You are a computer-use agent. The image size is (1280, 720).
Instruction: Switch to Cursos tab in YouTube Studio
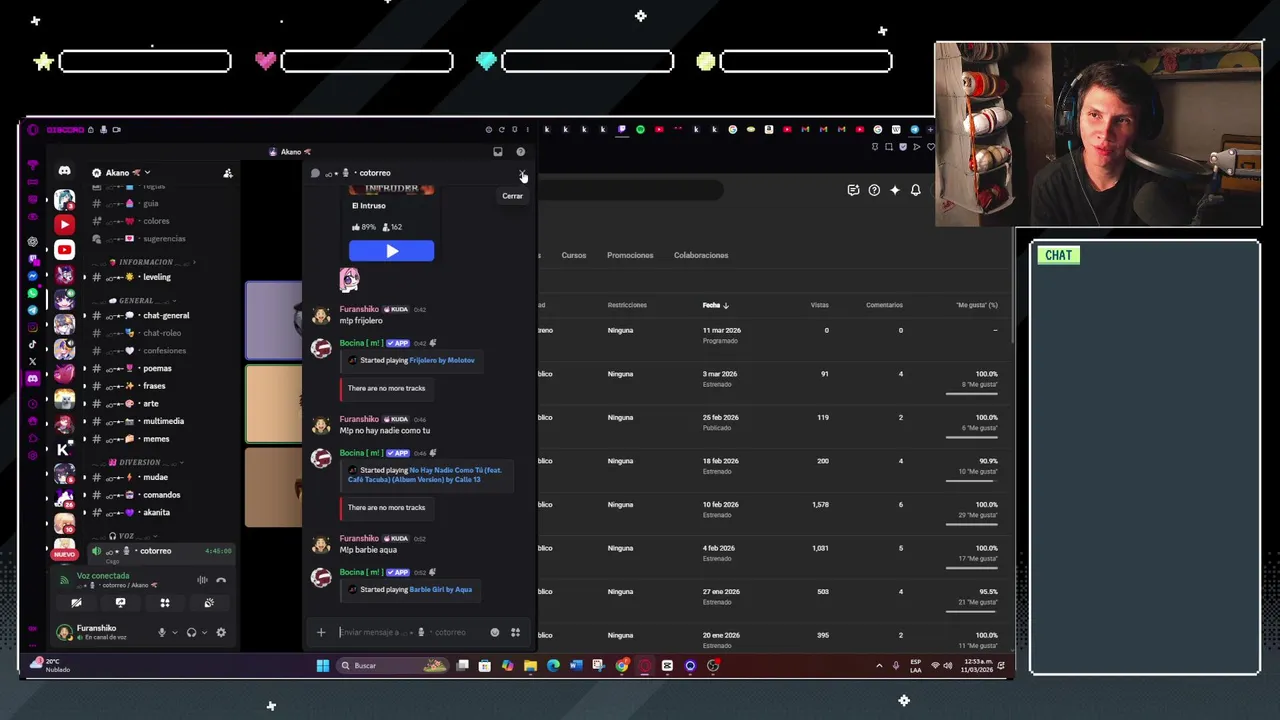click(x=574, y=255)
